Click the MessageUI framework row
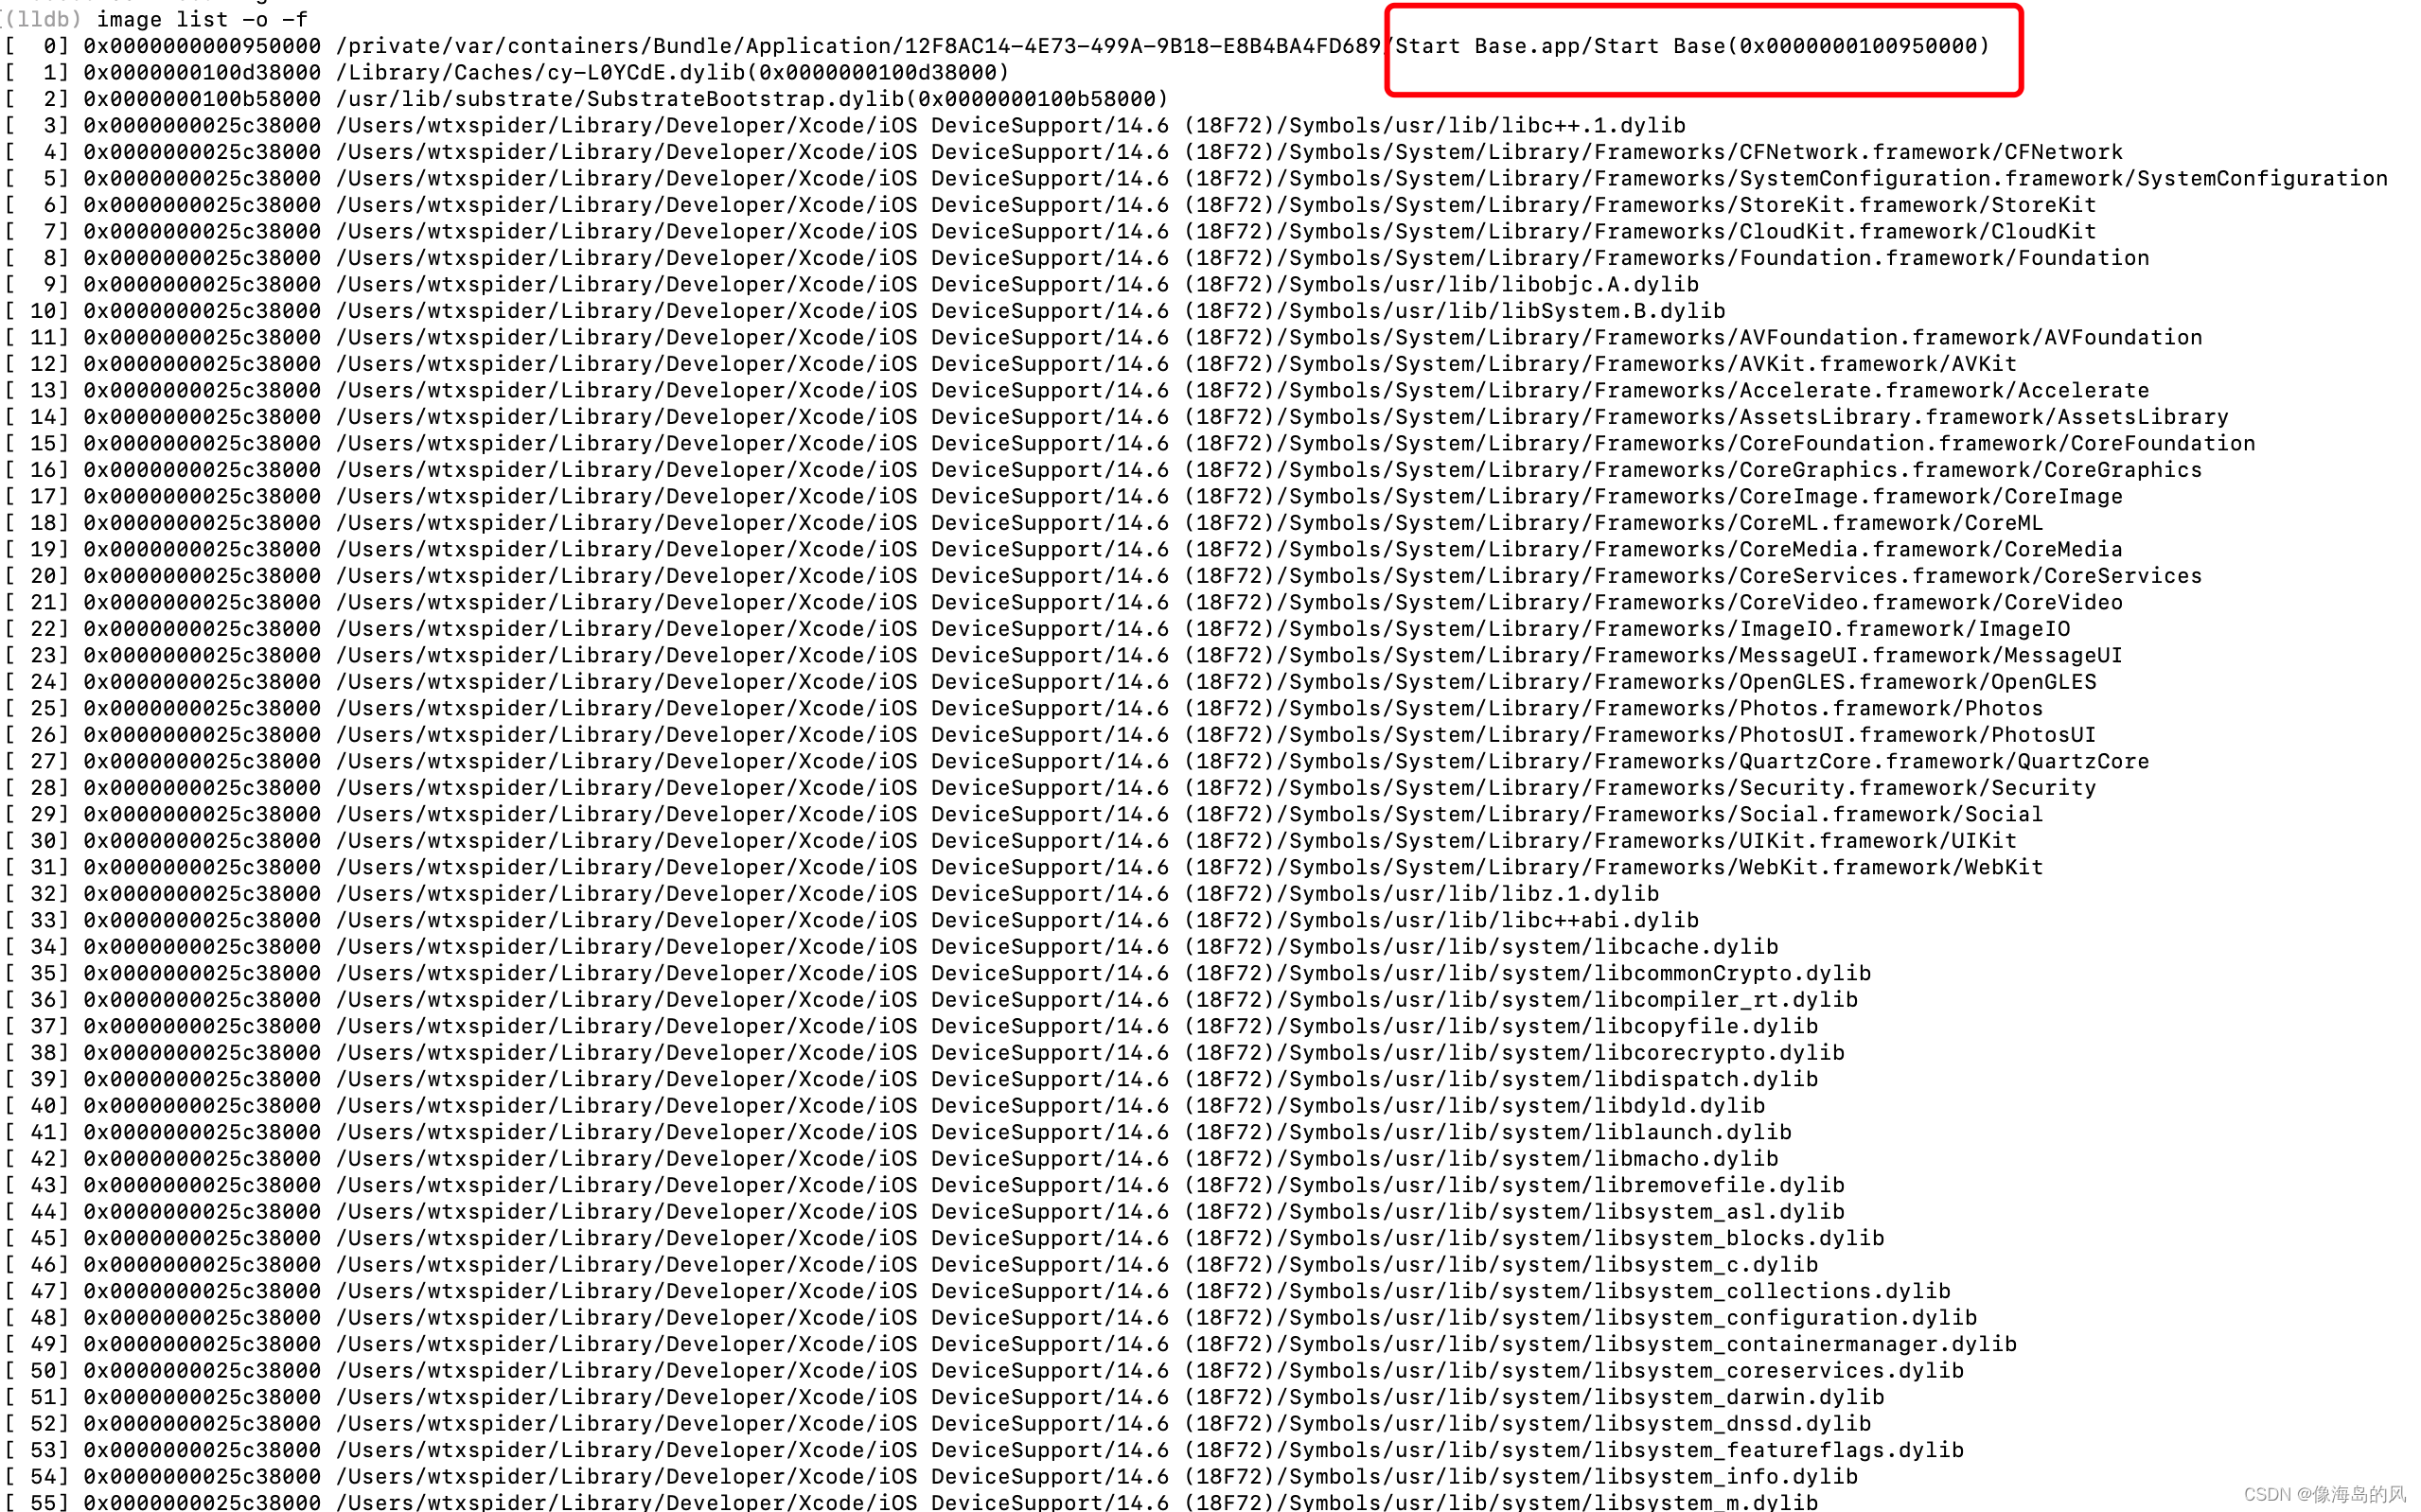The image size is (2421, 1512). click(x=1930, y=656)
